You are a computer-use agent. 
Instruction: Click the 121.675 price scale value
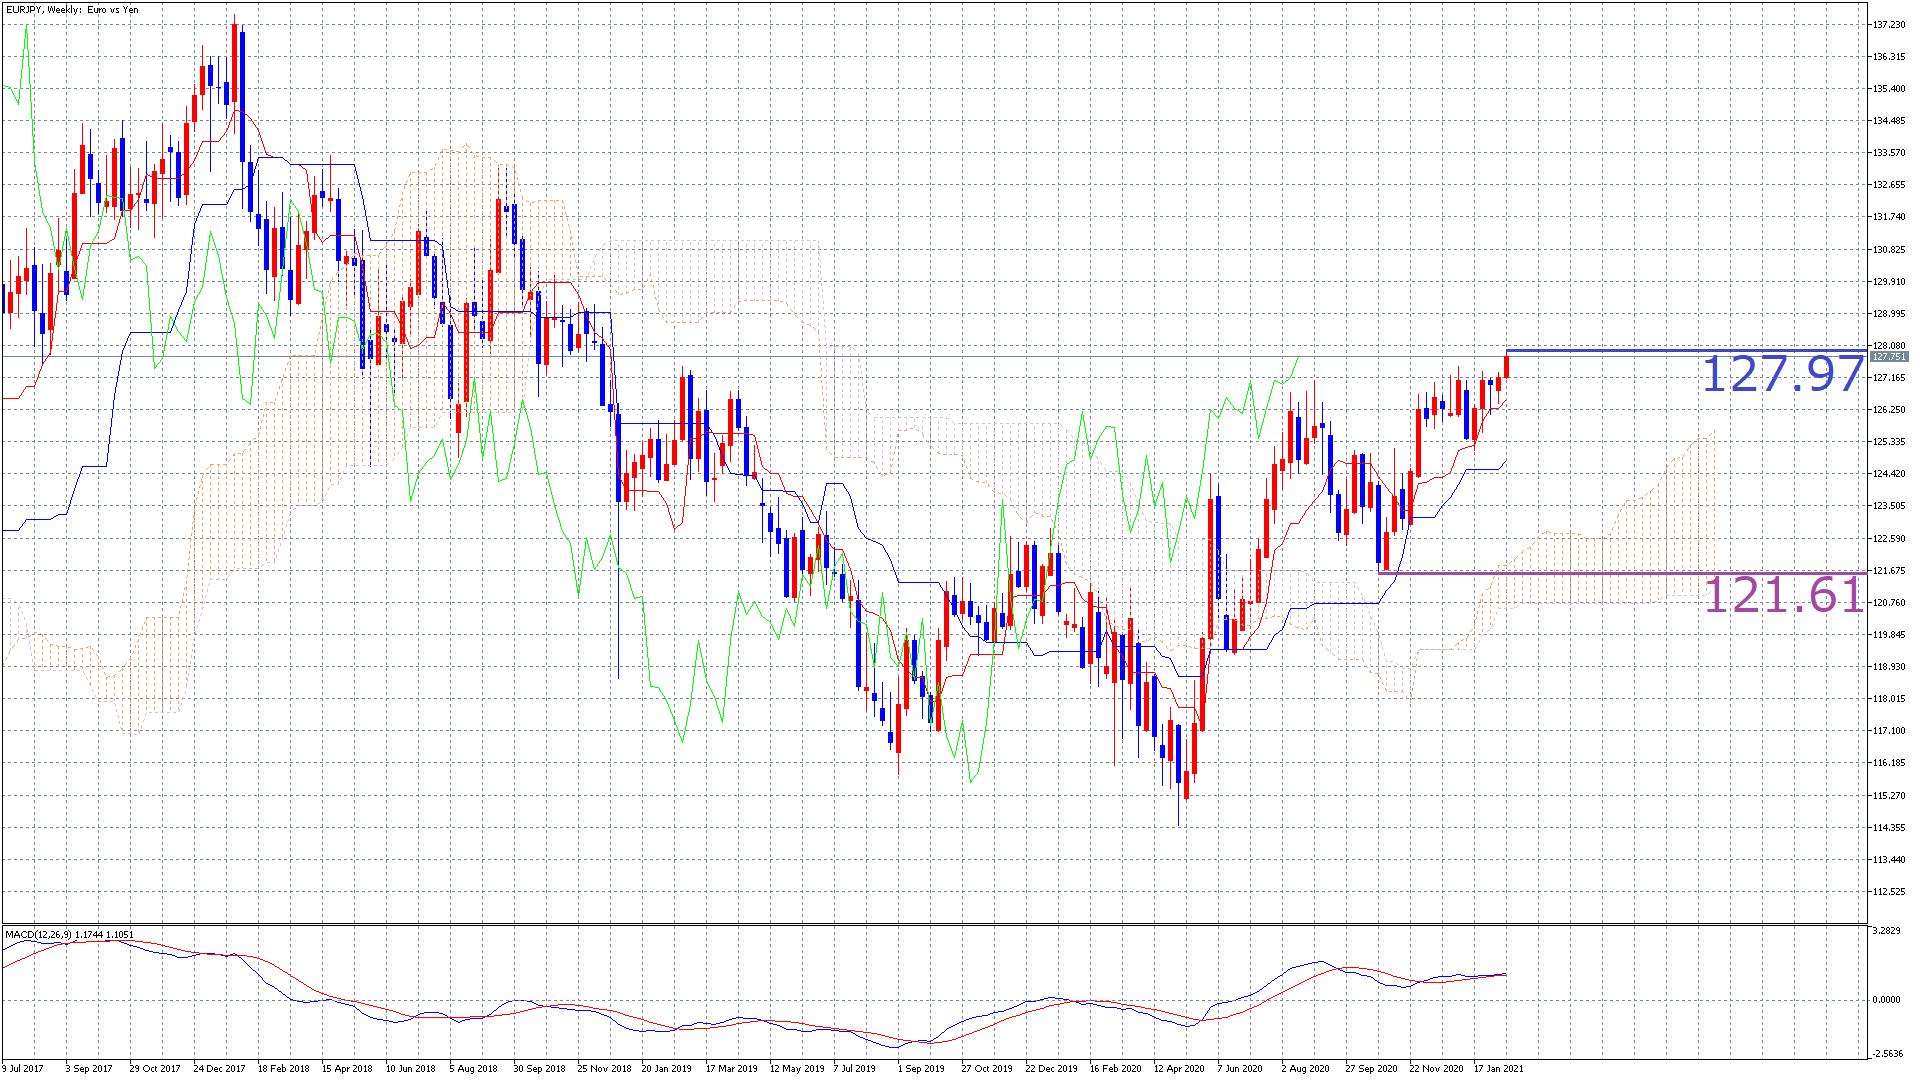point(1889,571)
